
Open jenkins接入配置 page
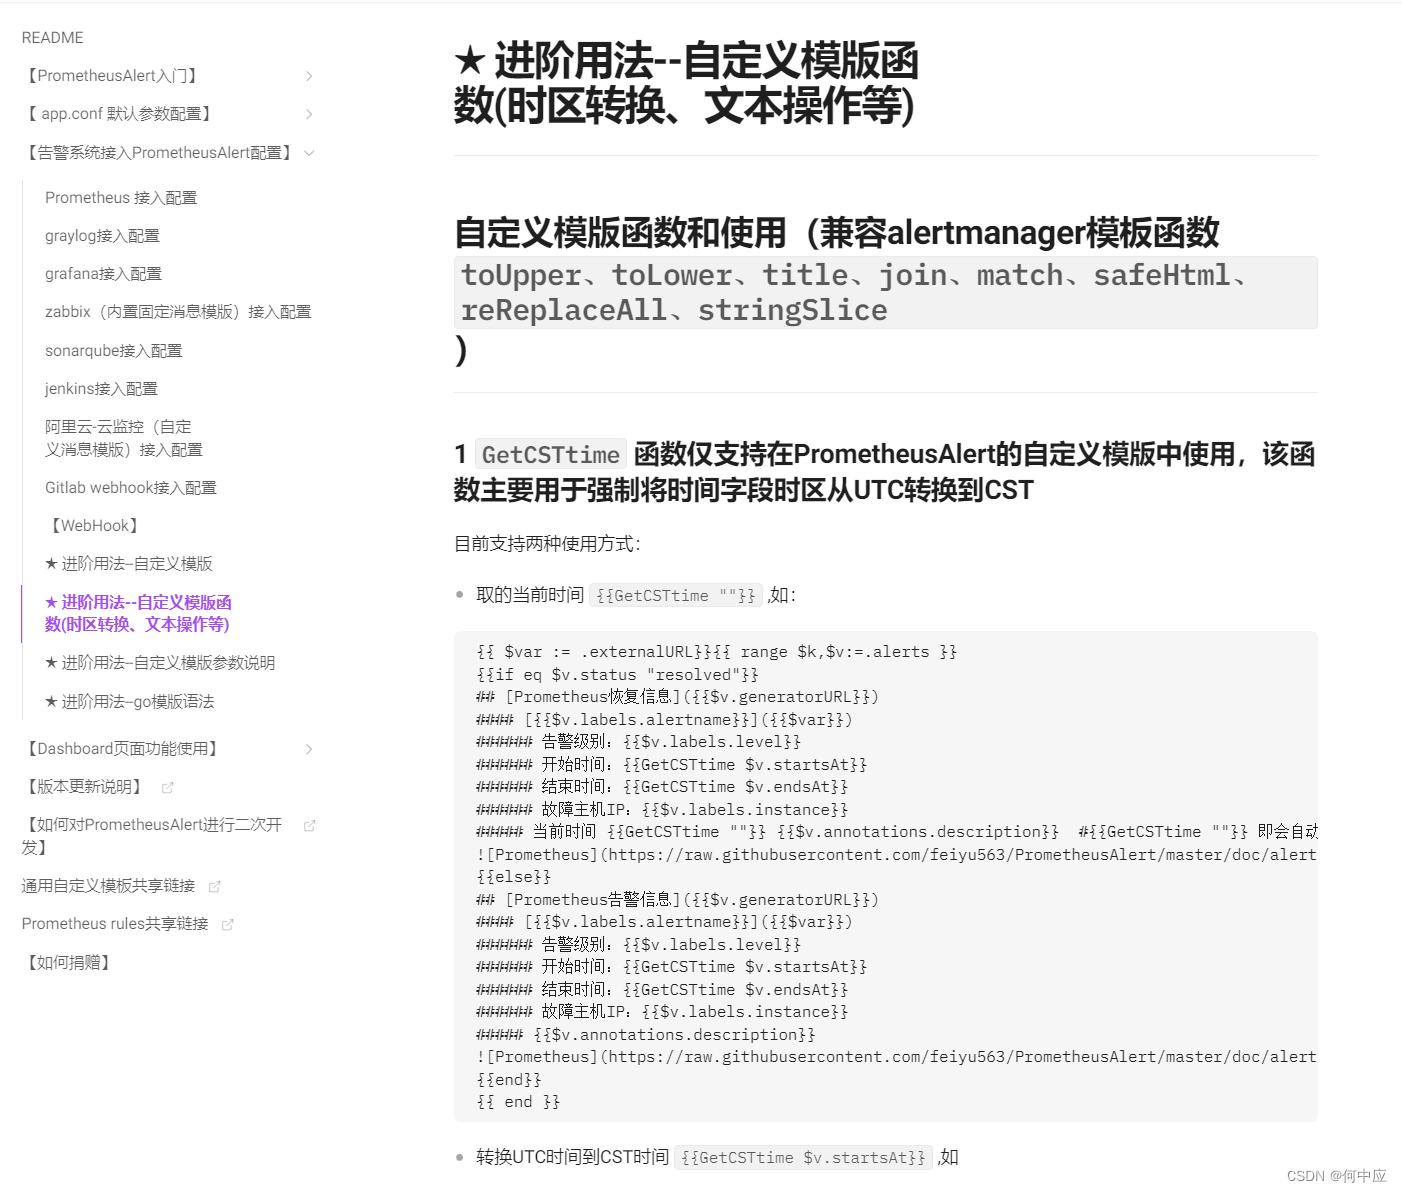coord(101,389)
